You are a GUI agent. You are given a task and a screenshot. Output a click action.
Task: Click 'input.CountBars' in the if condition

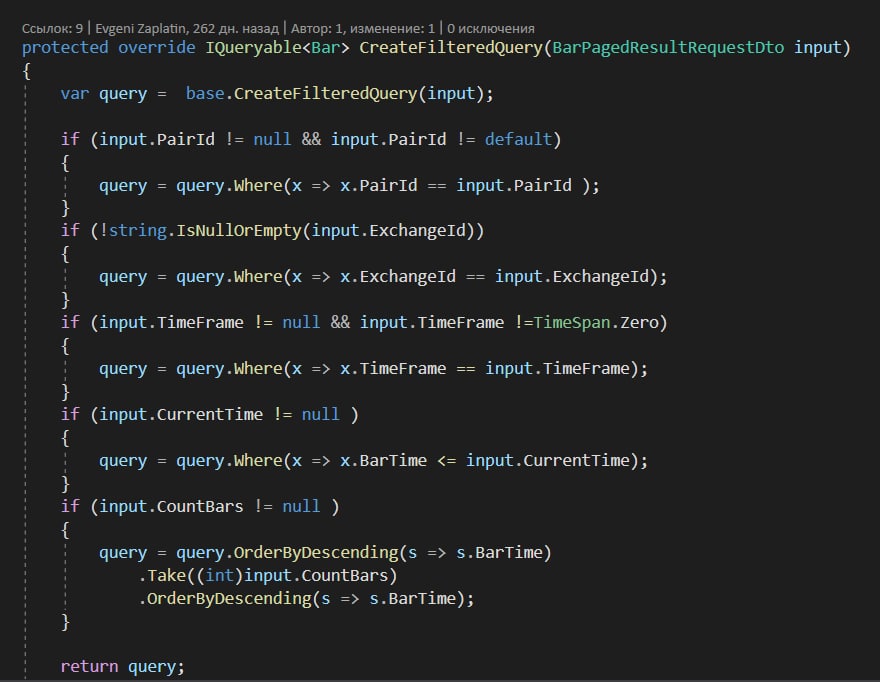click(172, 507)
